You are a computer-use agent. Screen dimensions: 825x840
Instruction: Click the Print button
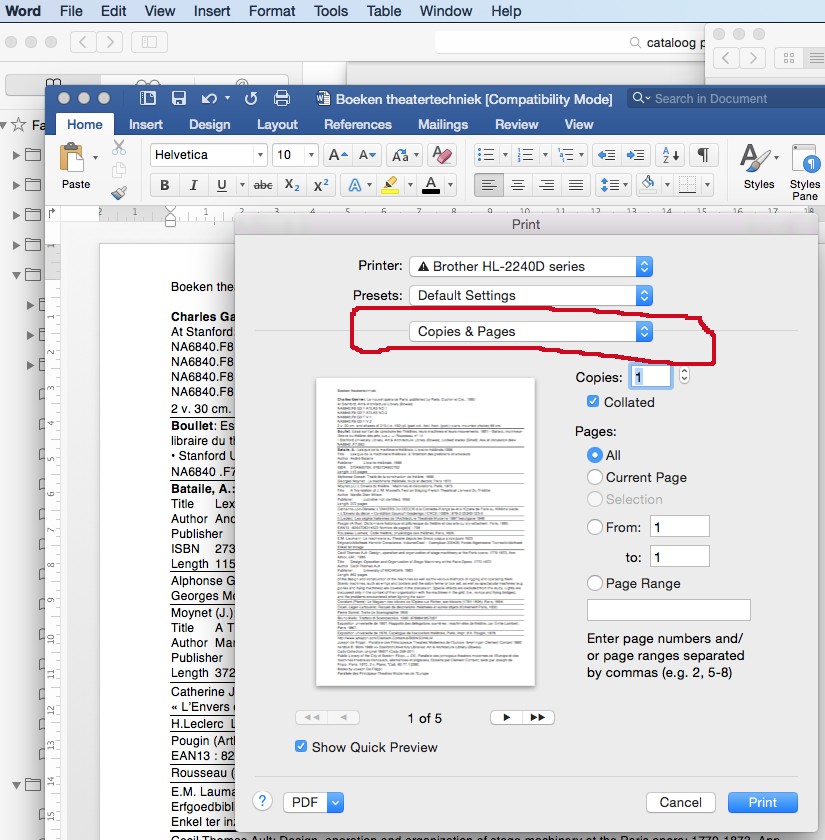click(762, 802)
